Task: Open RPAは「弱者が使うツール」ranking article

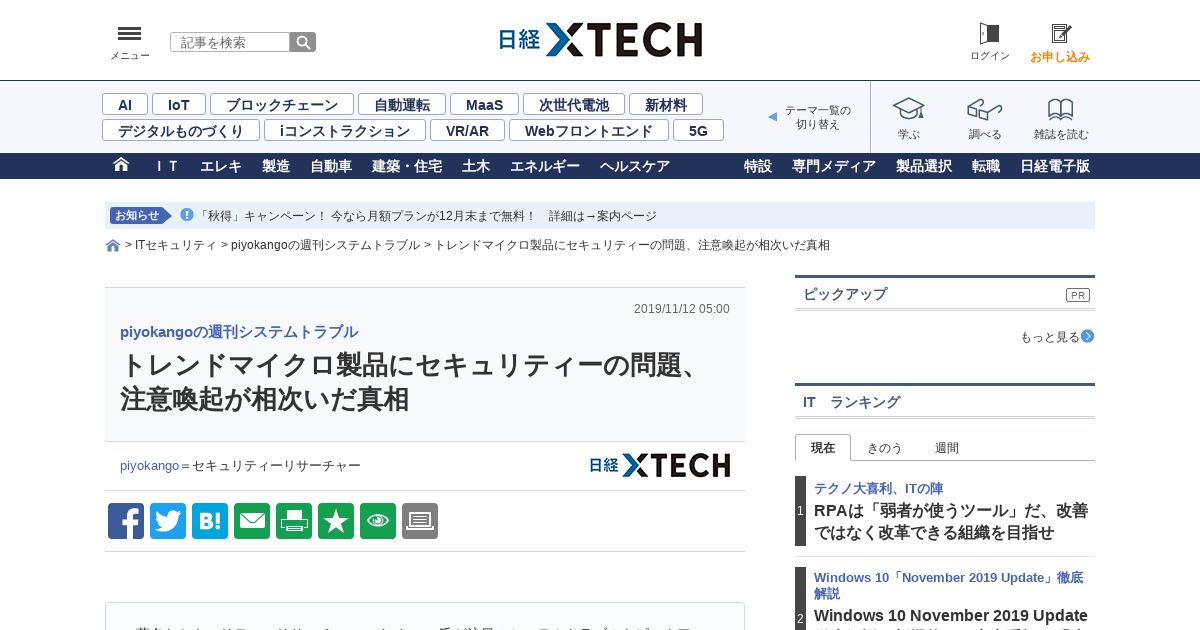Action: [951, 521]
